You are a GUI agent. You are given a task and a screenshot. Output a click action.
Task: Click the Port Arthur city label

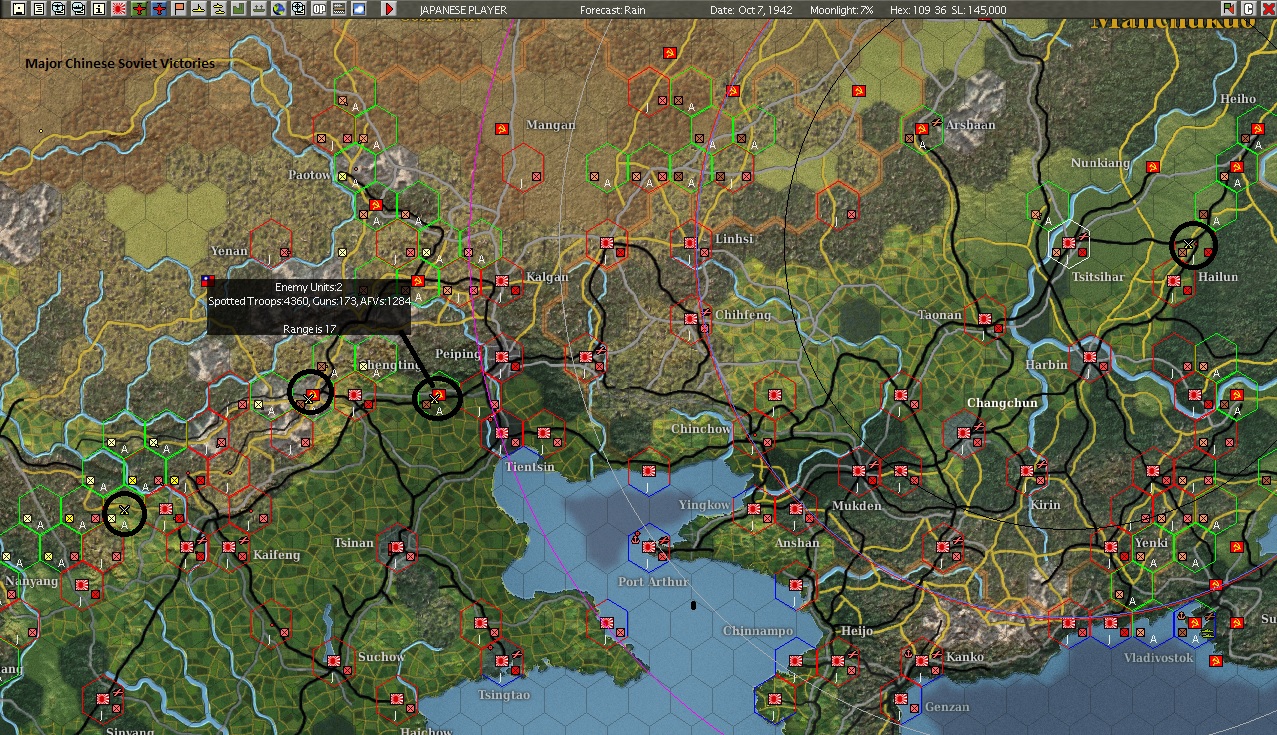click(x=653, y=582)
